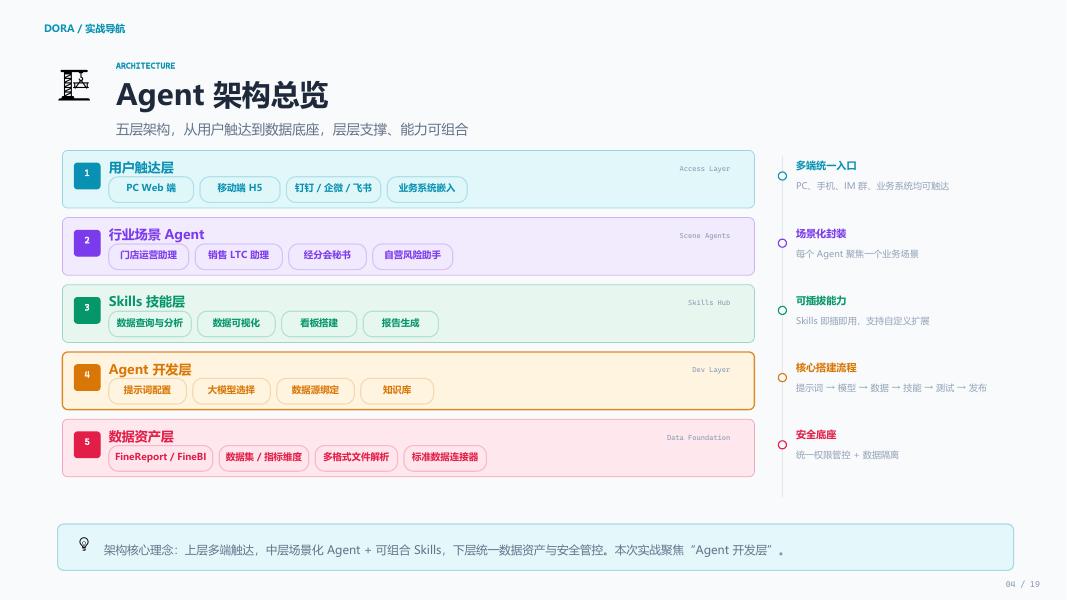Select the 销售 LTC 助理 pill
Screen dimensions: 1067x600
(238, 256)
